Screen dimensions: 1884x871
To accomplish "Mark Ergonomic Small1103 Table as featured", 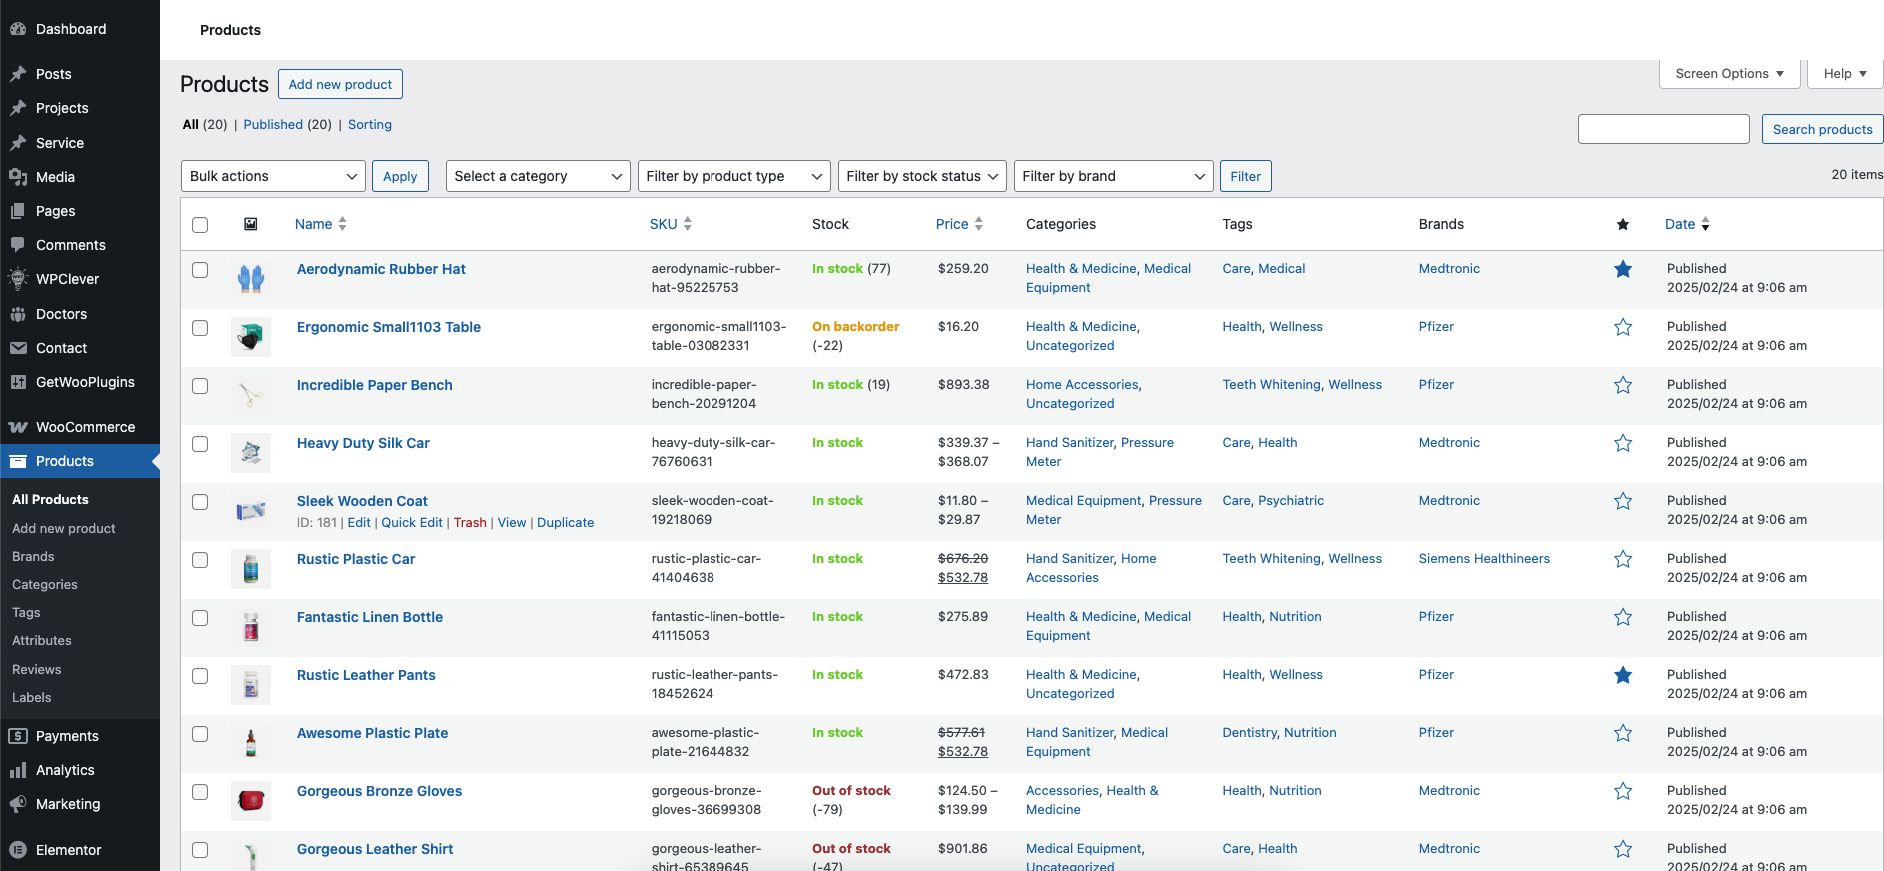I will click(x=1622, y=327).
